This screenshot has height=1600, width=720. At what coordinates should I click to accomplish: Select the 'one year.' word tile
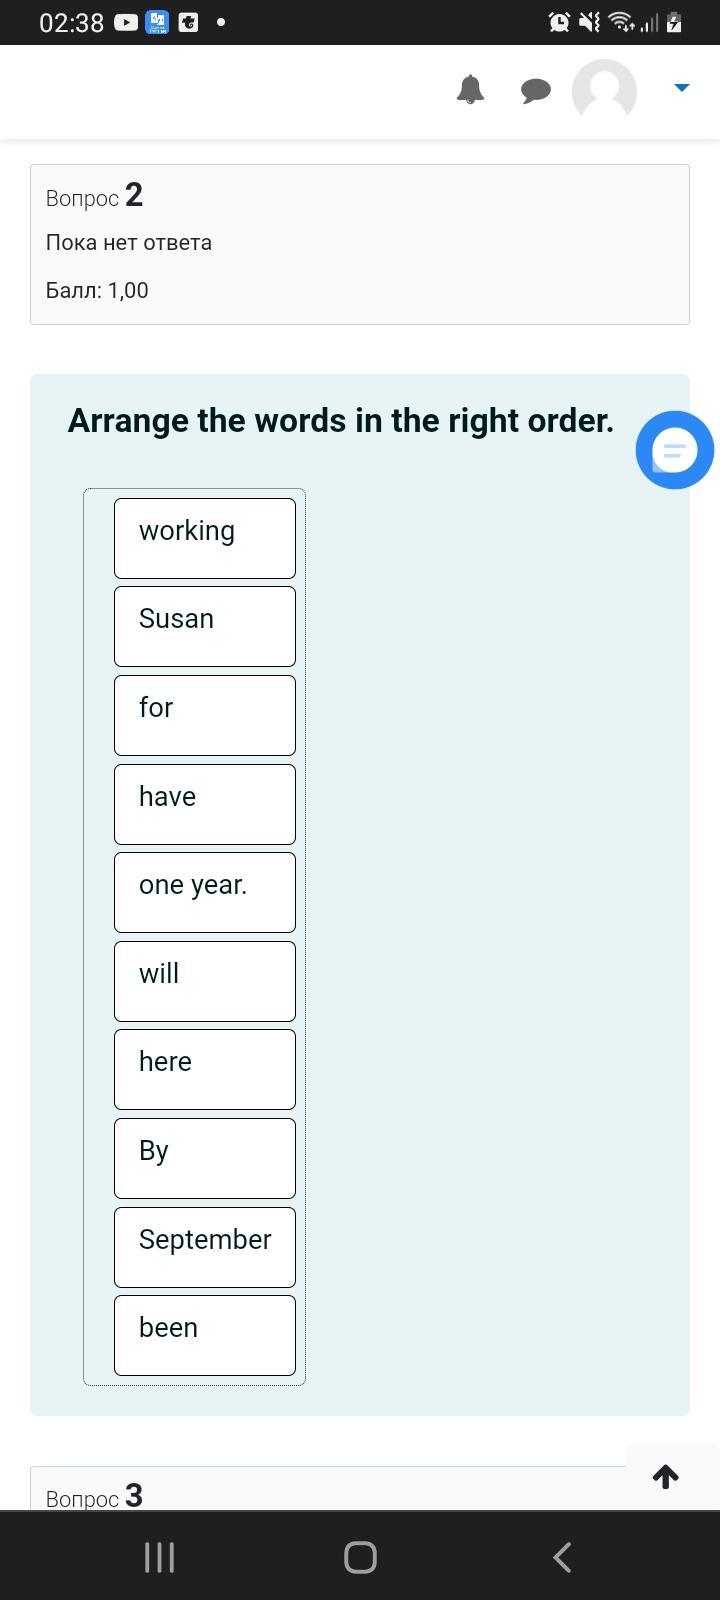click(205, 892)
